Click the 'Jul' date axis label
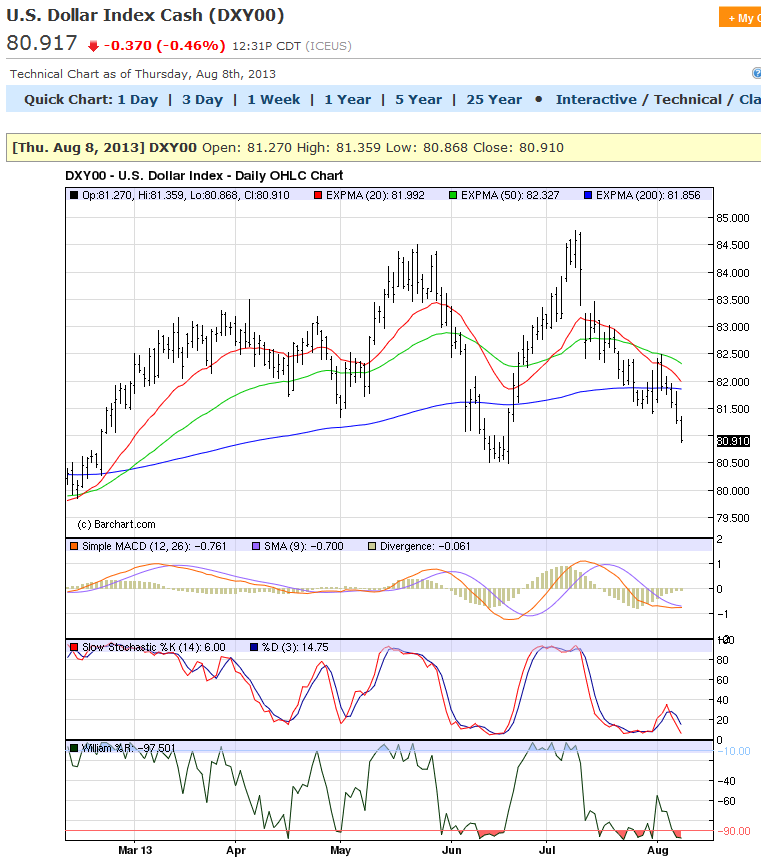Viewport: 761px width, 860px height. tap(547, 850)
